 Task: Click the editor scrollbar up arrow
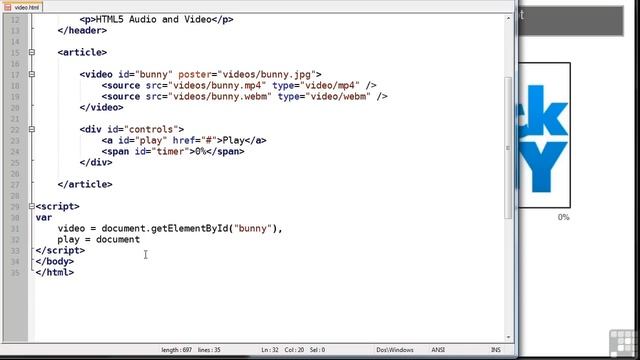508,18
